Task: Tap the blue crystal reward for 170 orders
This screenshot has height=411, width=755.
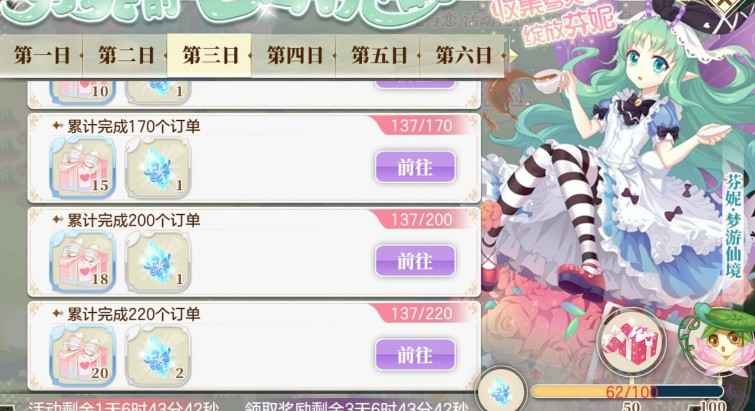Action: tap(158, 167)
